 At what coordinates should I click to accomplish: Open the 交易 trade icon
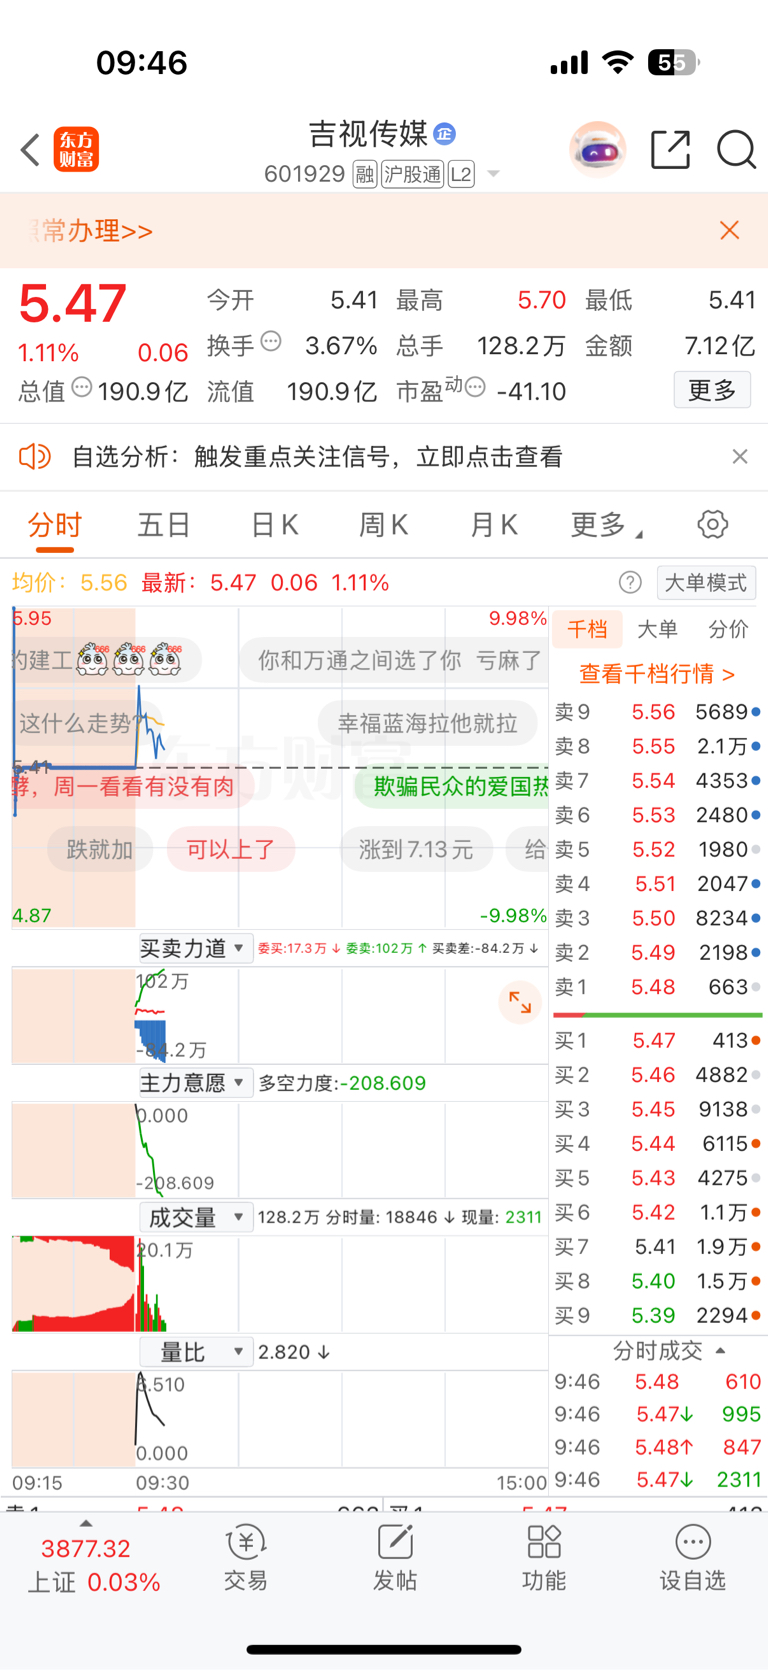coord(246,1557)
